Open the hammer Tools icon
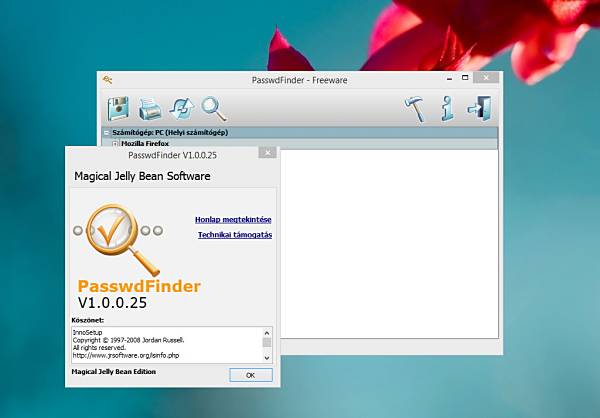 pyautogui.click(x=415, y=109)
